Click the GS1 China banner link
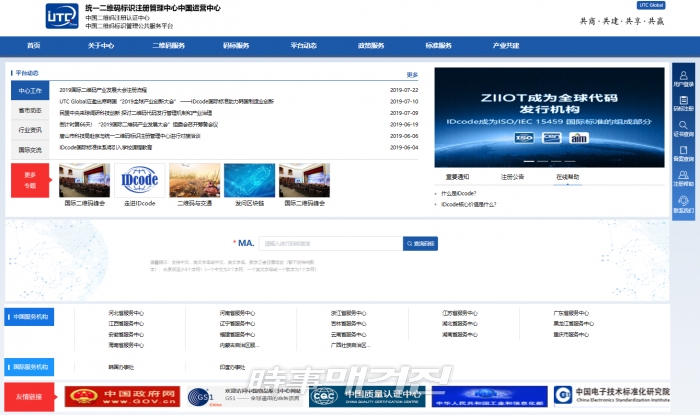 point(244,397)
